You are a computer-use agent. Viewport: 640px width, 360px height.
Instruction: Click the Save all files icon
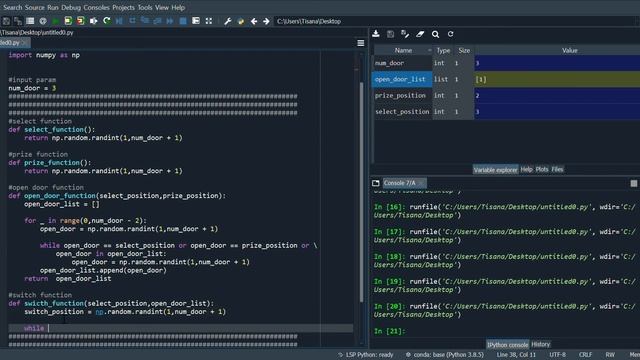click(18, 21)
